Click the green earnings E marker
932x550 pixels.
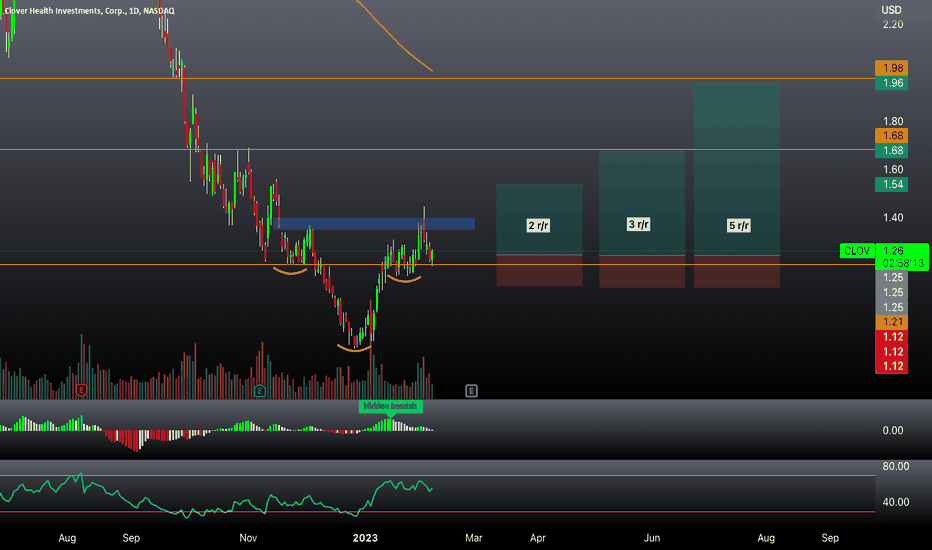click(259, 391)
